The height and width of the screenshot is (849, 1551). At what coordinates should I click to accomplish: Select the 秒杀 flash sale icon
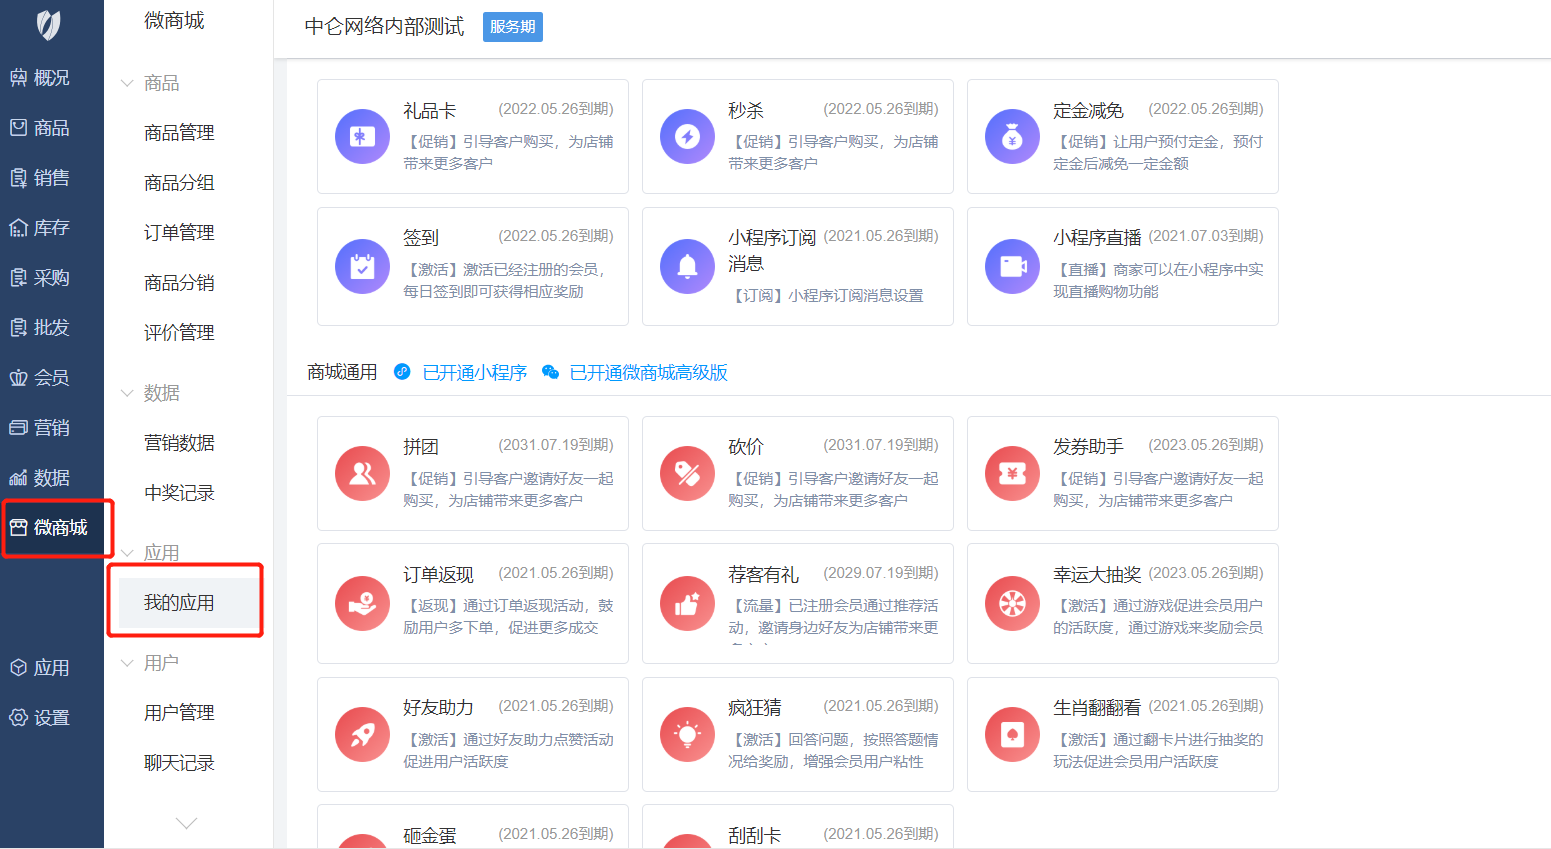(x=687, y=137)
